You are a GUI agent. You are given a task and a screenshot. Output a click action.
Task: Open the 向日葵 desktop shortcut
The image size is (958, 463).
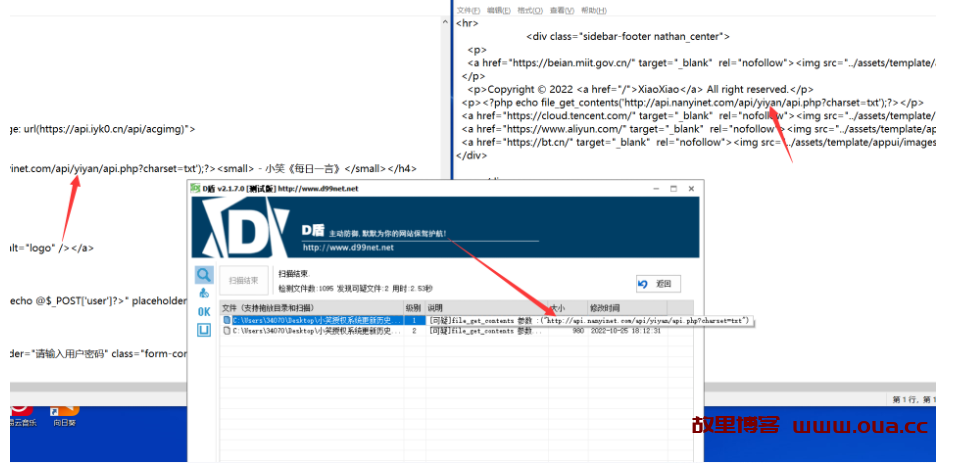pyautogui.click(x=64, y=415)
